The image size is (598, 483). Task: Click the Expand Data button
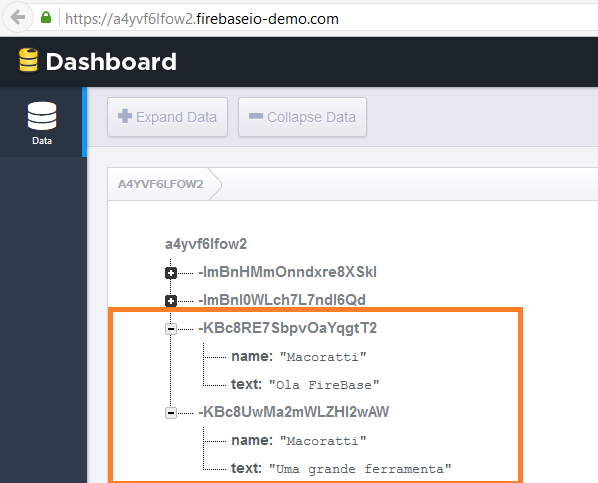pos(167,117)
